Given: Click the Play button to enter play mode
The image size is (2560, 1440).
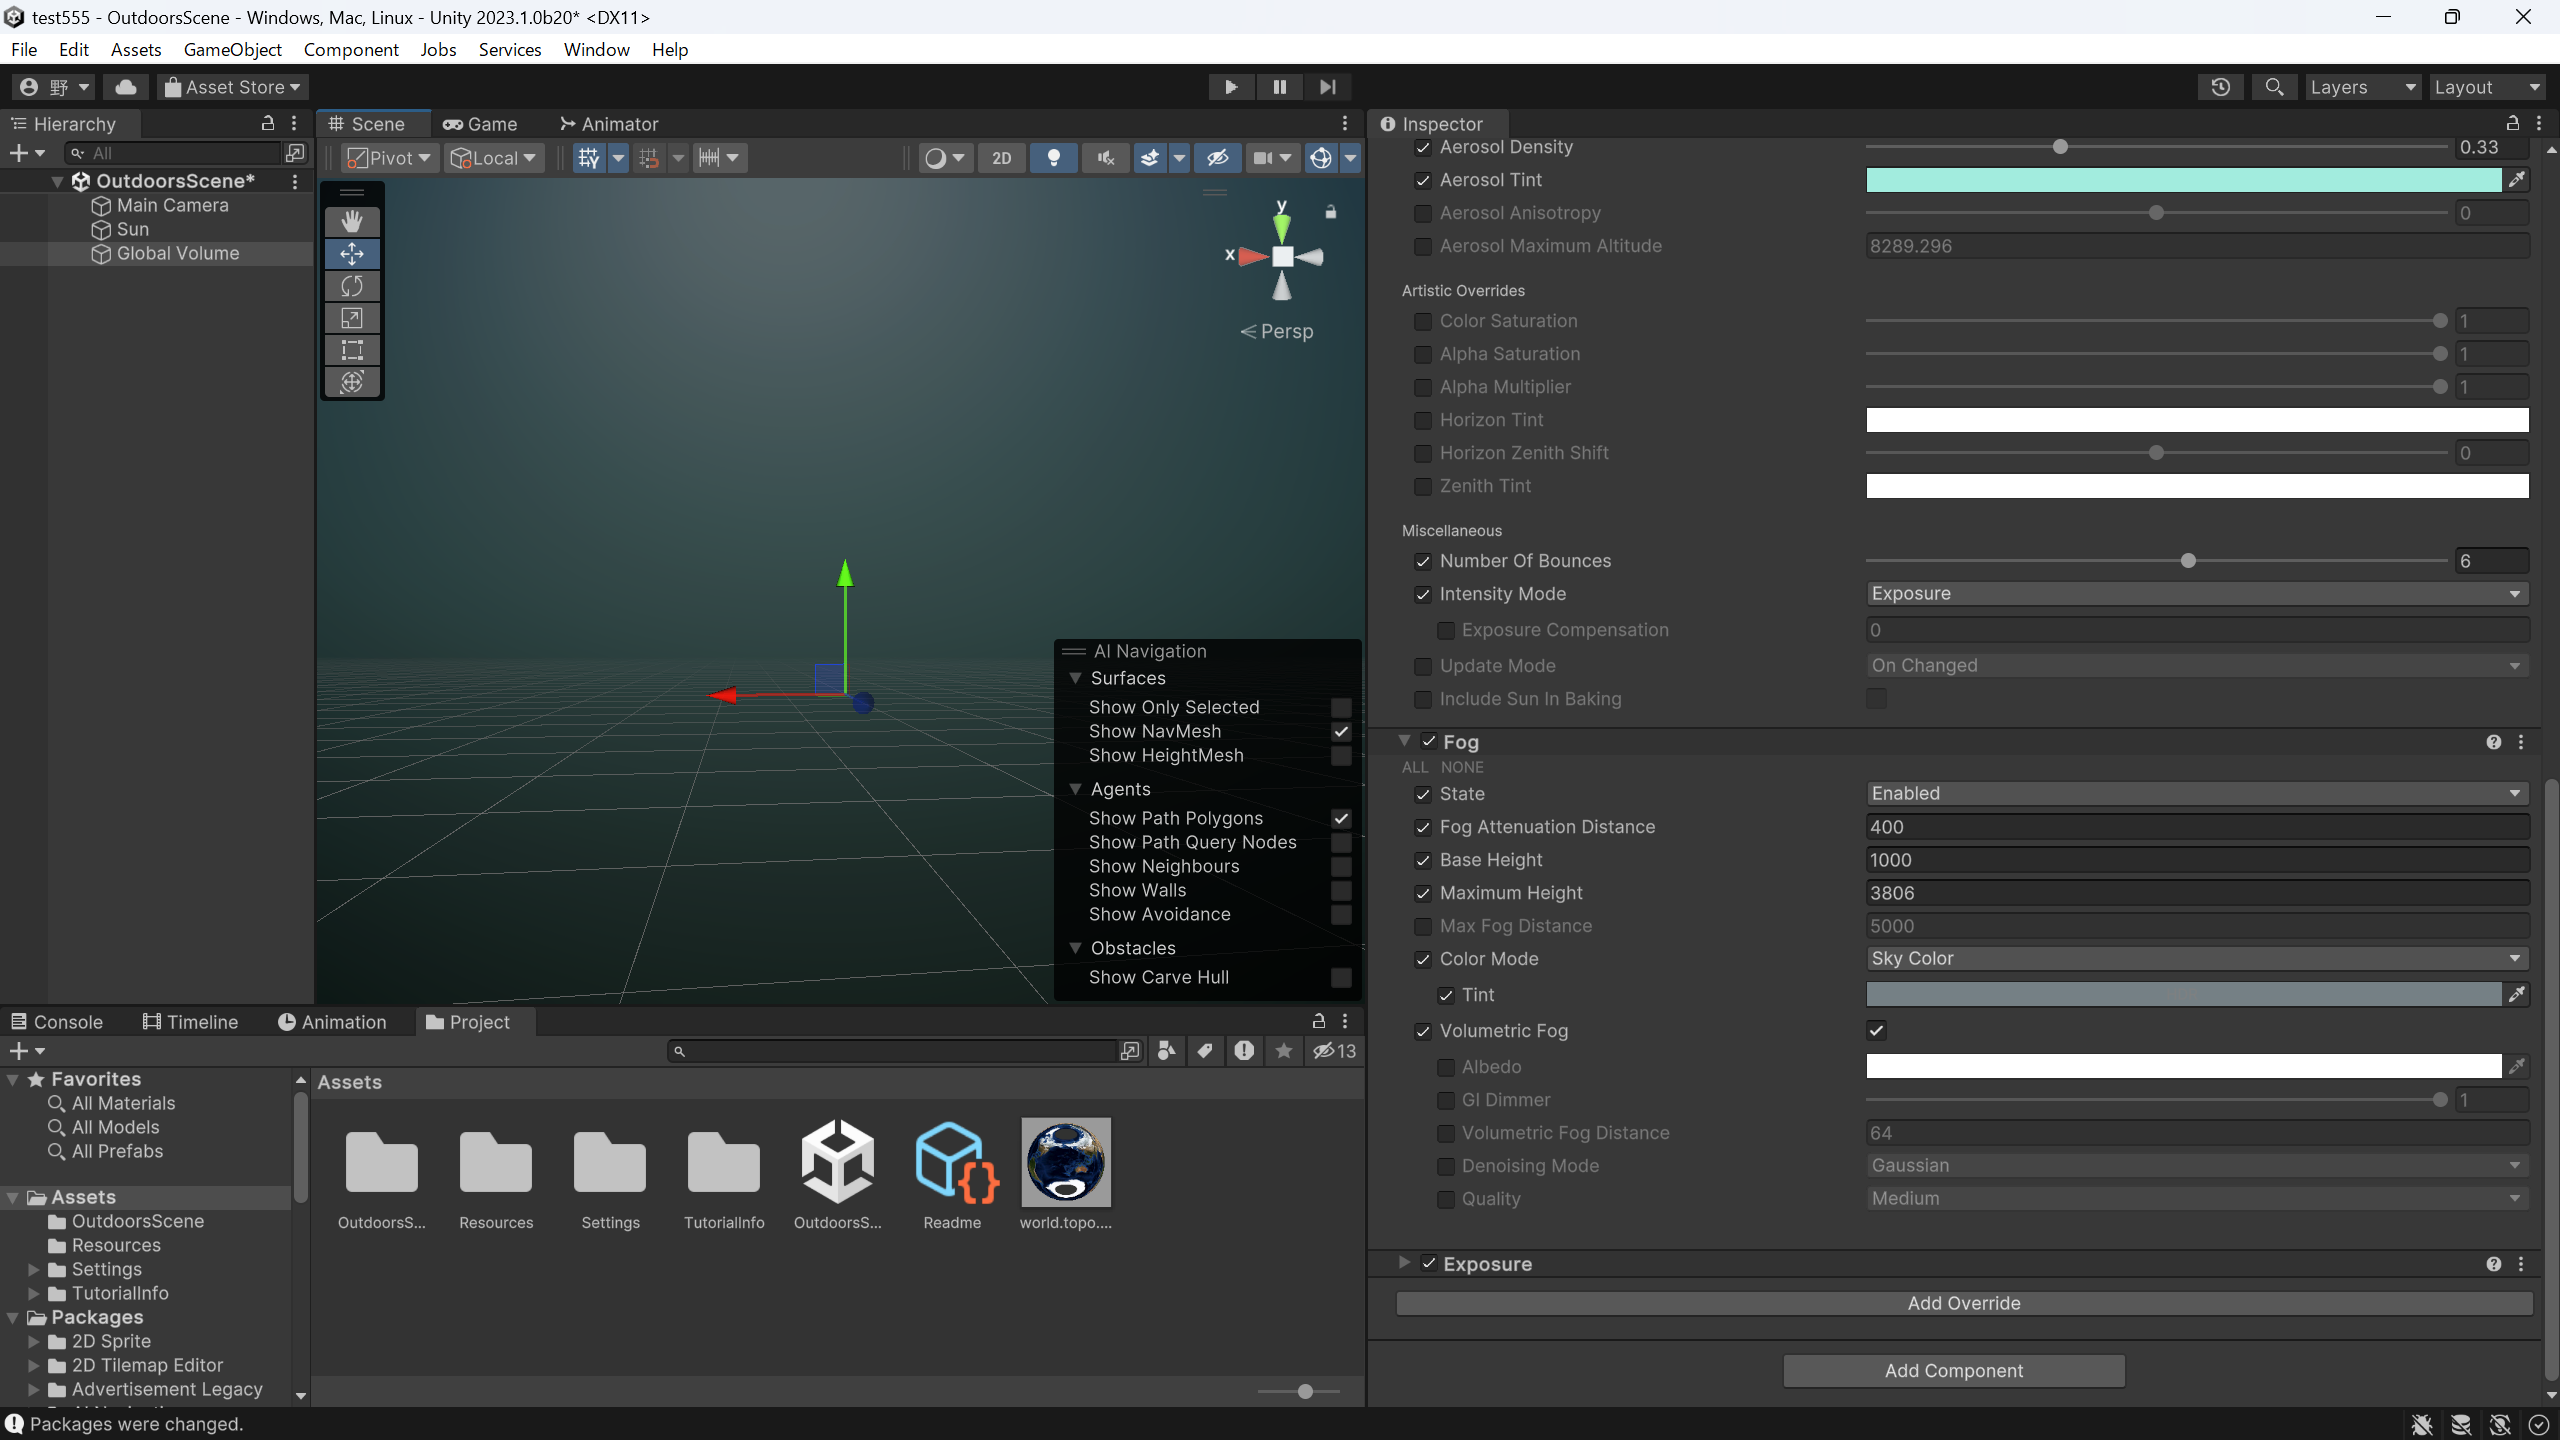Looking at the screenshot, I should pos(1230,87).
